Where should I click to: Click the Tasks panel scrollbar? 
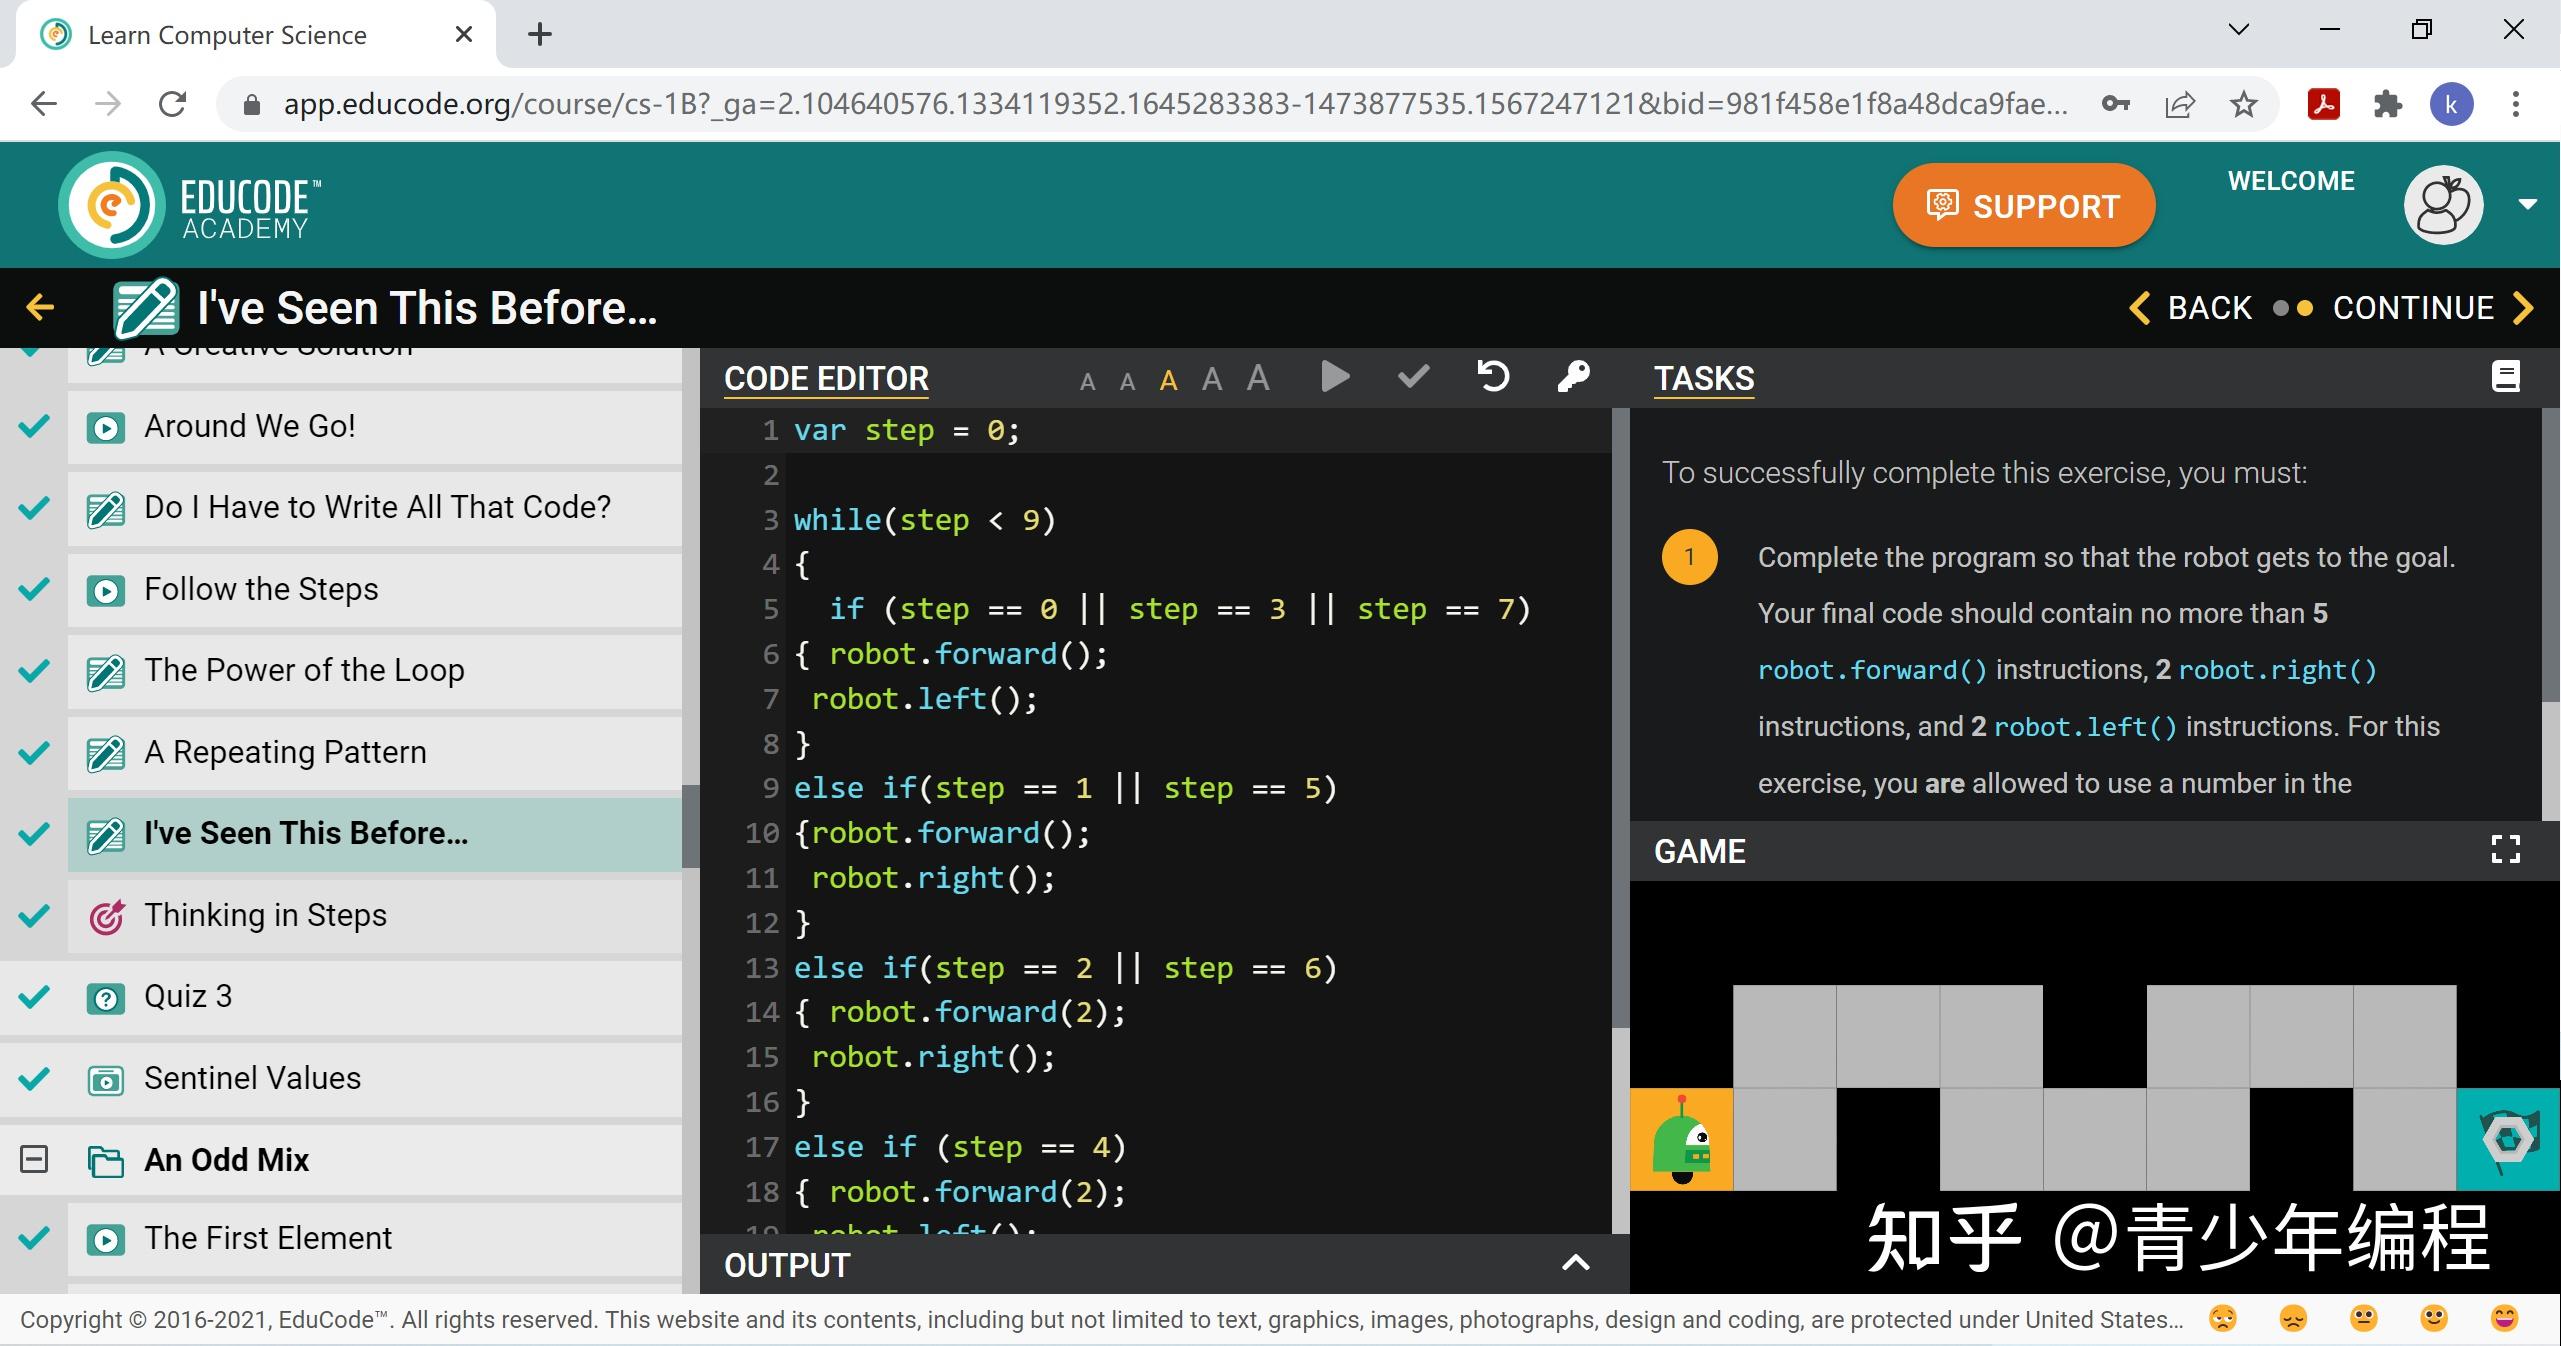(2551, 555)
